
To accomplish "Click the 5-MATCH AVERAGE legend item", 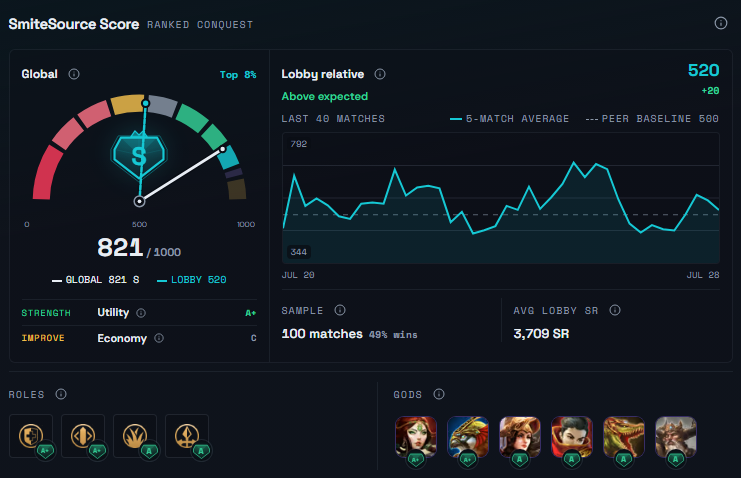I will pos(509,119).
